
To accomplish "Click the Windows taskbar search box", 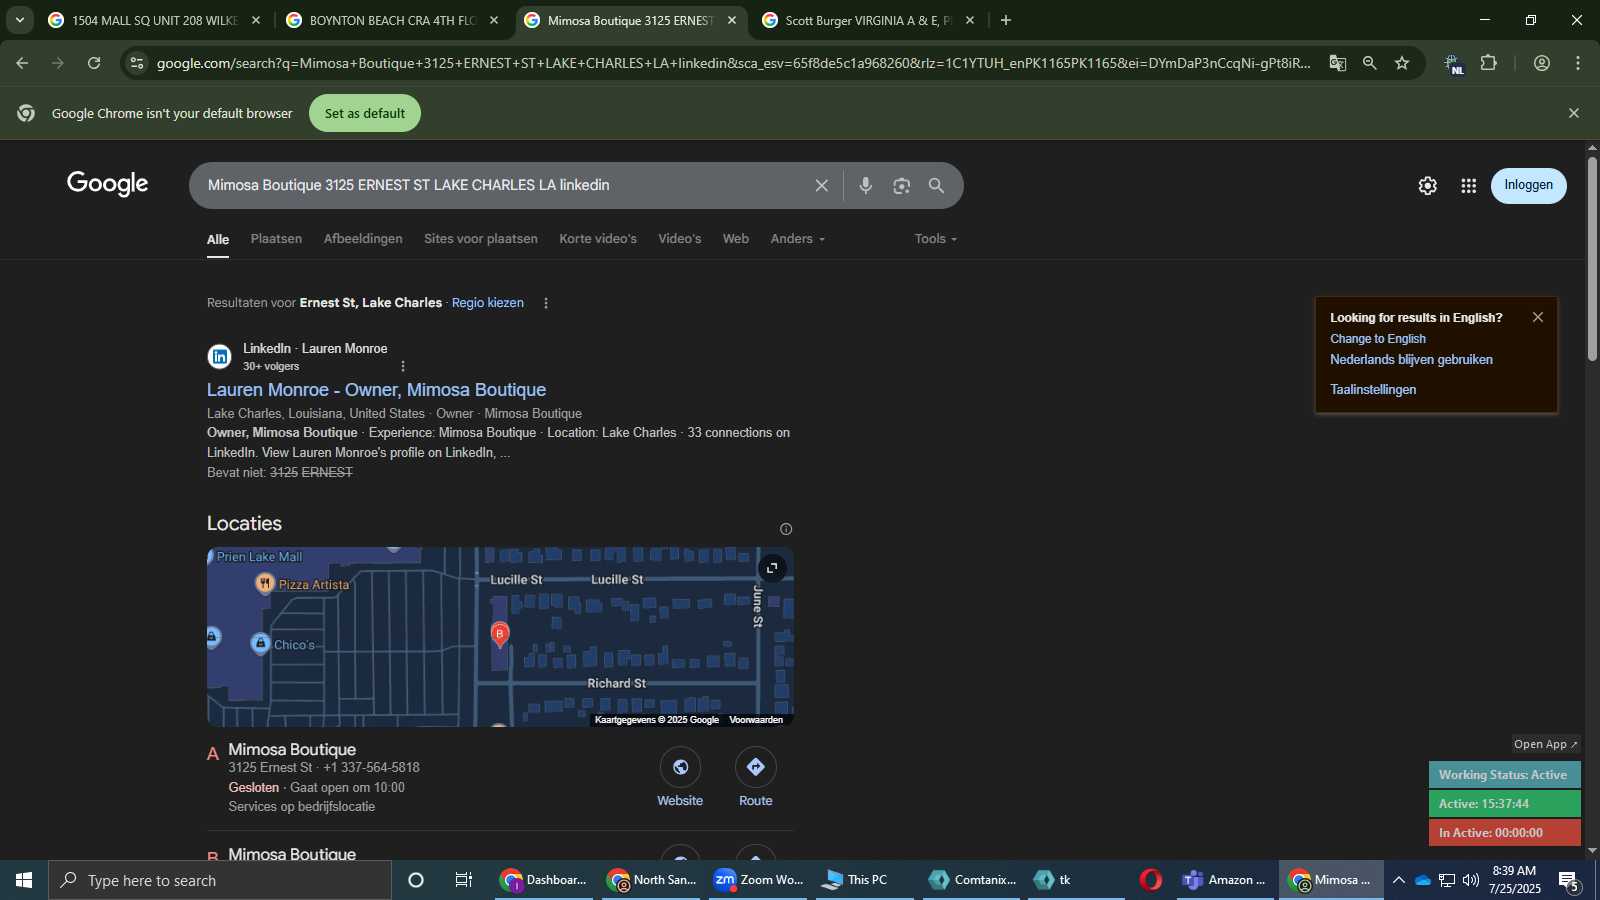I will click(220, 880).
